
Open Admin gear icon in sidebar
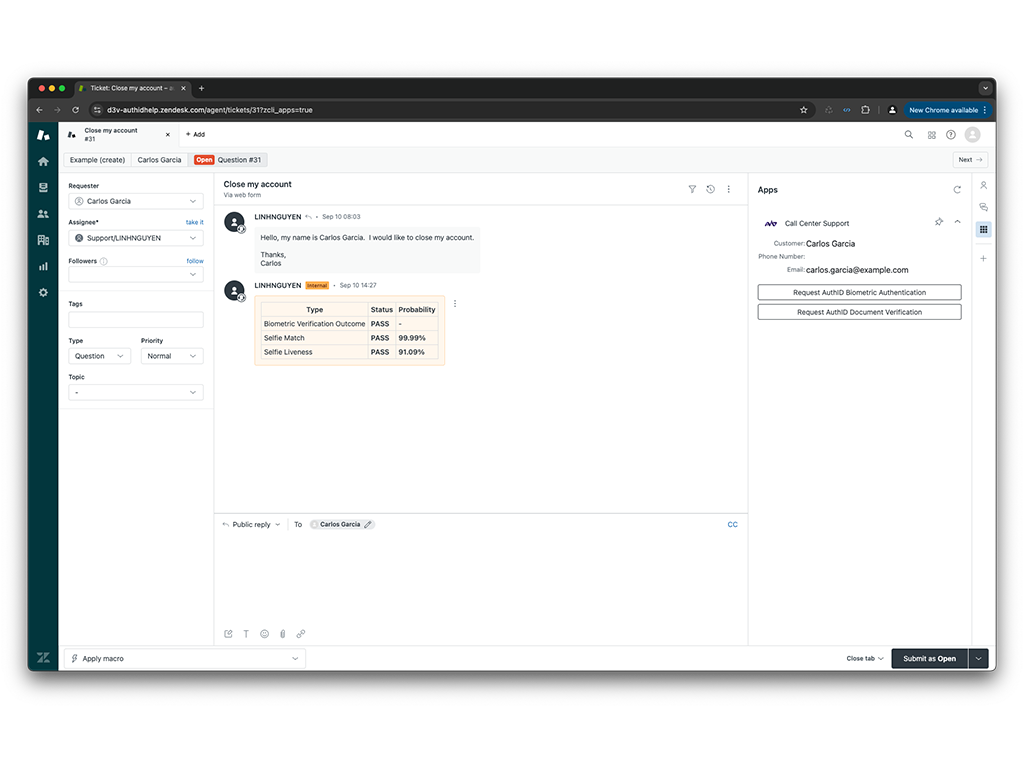(43, 292)
